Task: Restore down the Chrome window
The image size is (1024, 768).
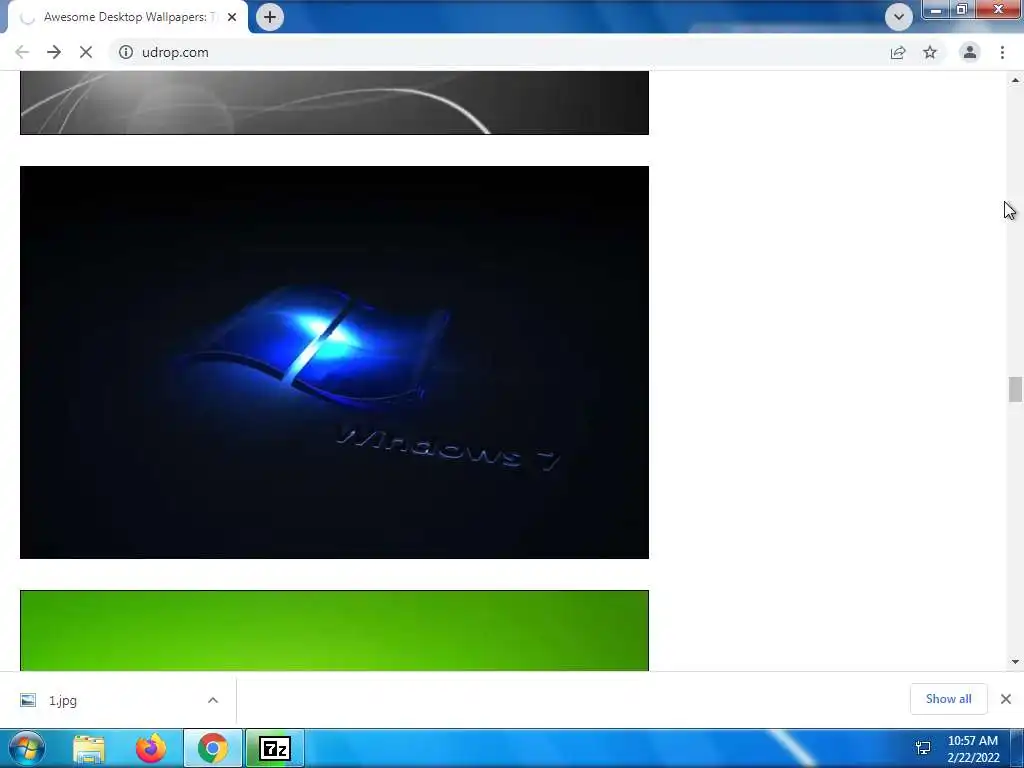Action: [x=962, y=10]
